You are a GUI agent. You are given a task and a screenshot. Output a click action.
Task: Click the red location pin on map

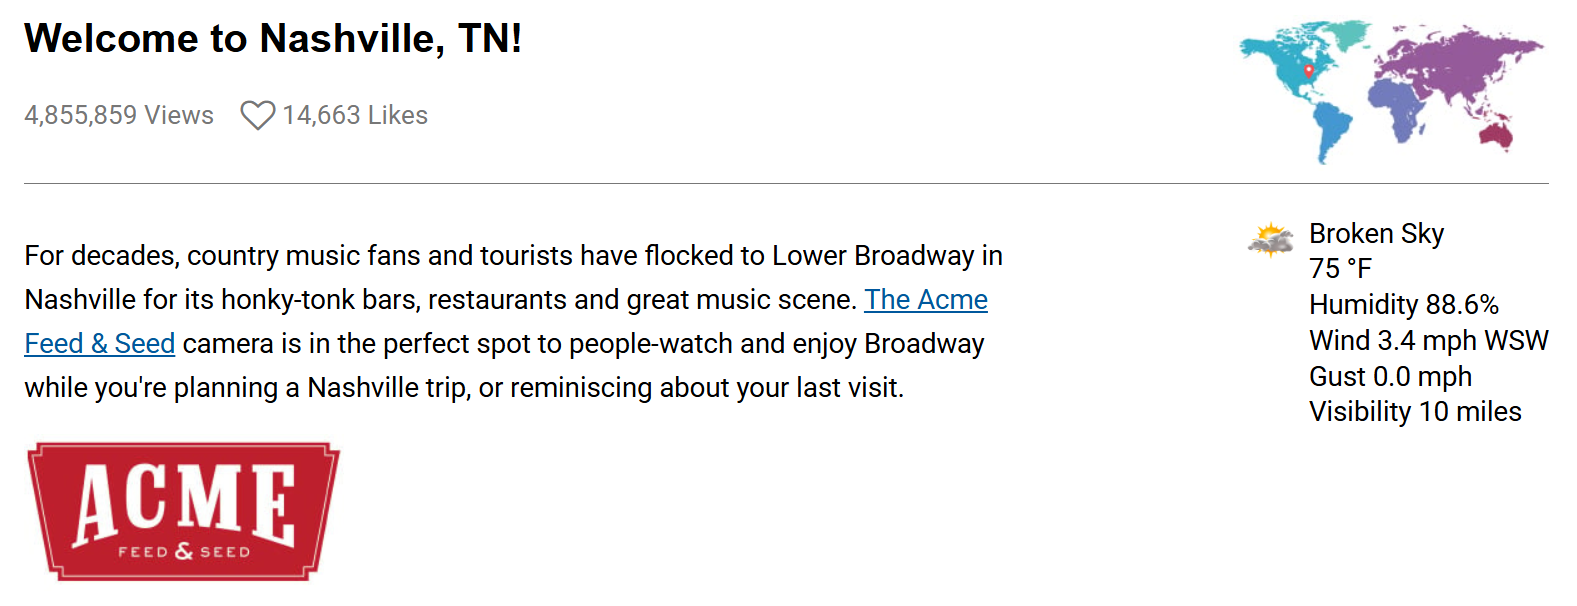1308,71
